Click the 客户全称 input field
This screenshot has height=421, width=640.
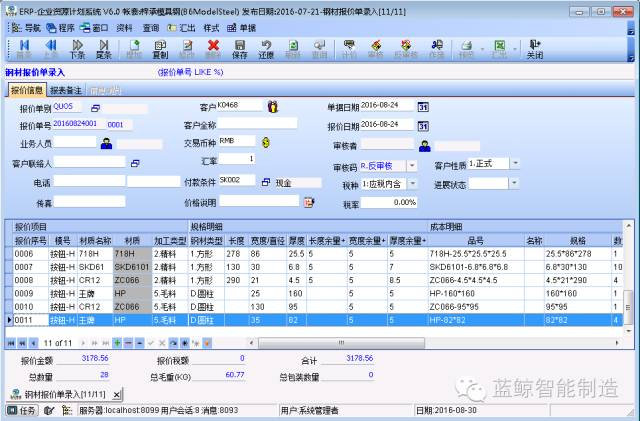point(258,124)
